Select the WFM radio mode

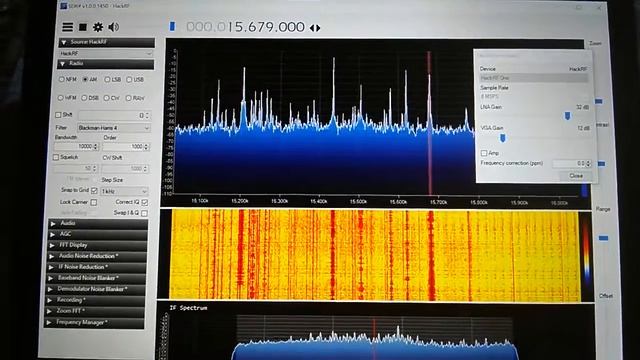pos(61,98)
